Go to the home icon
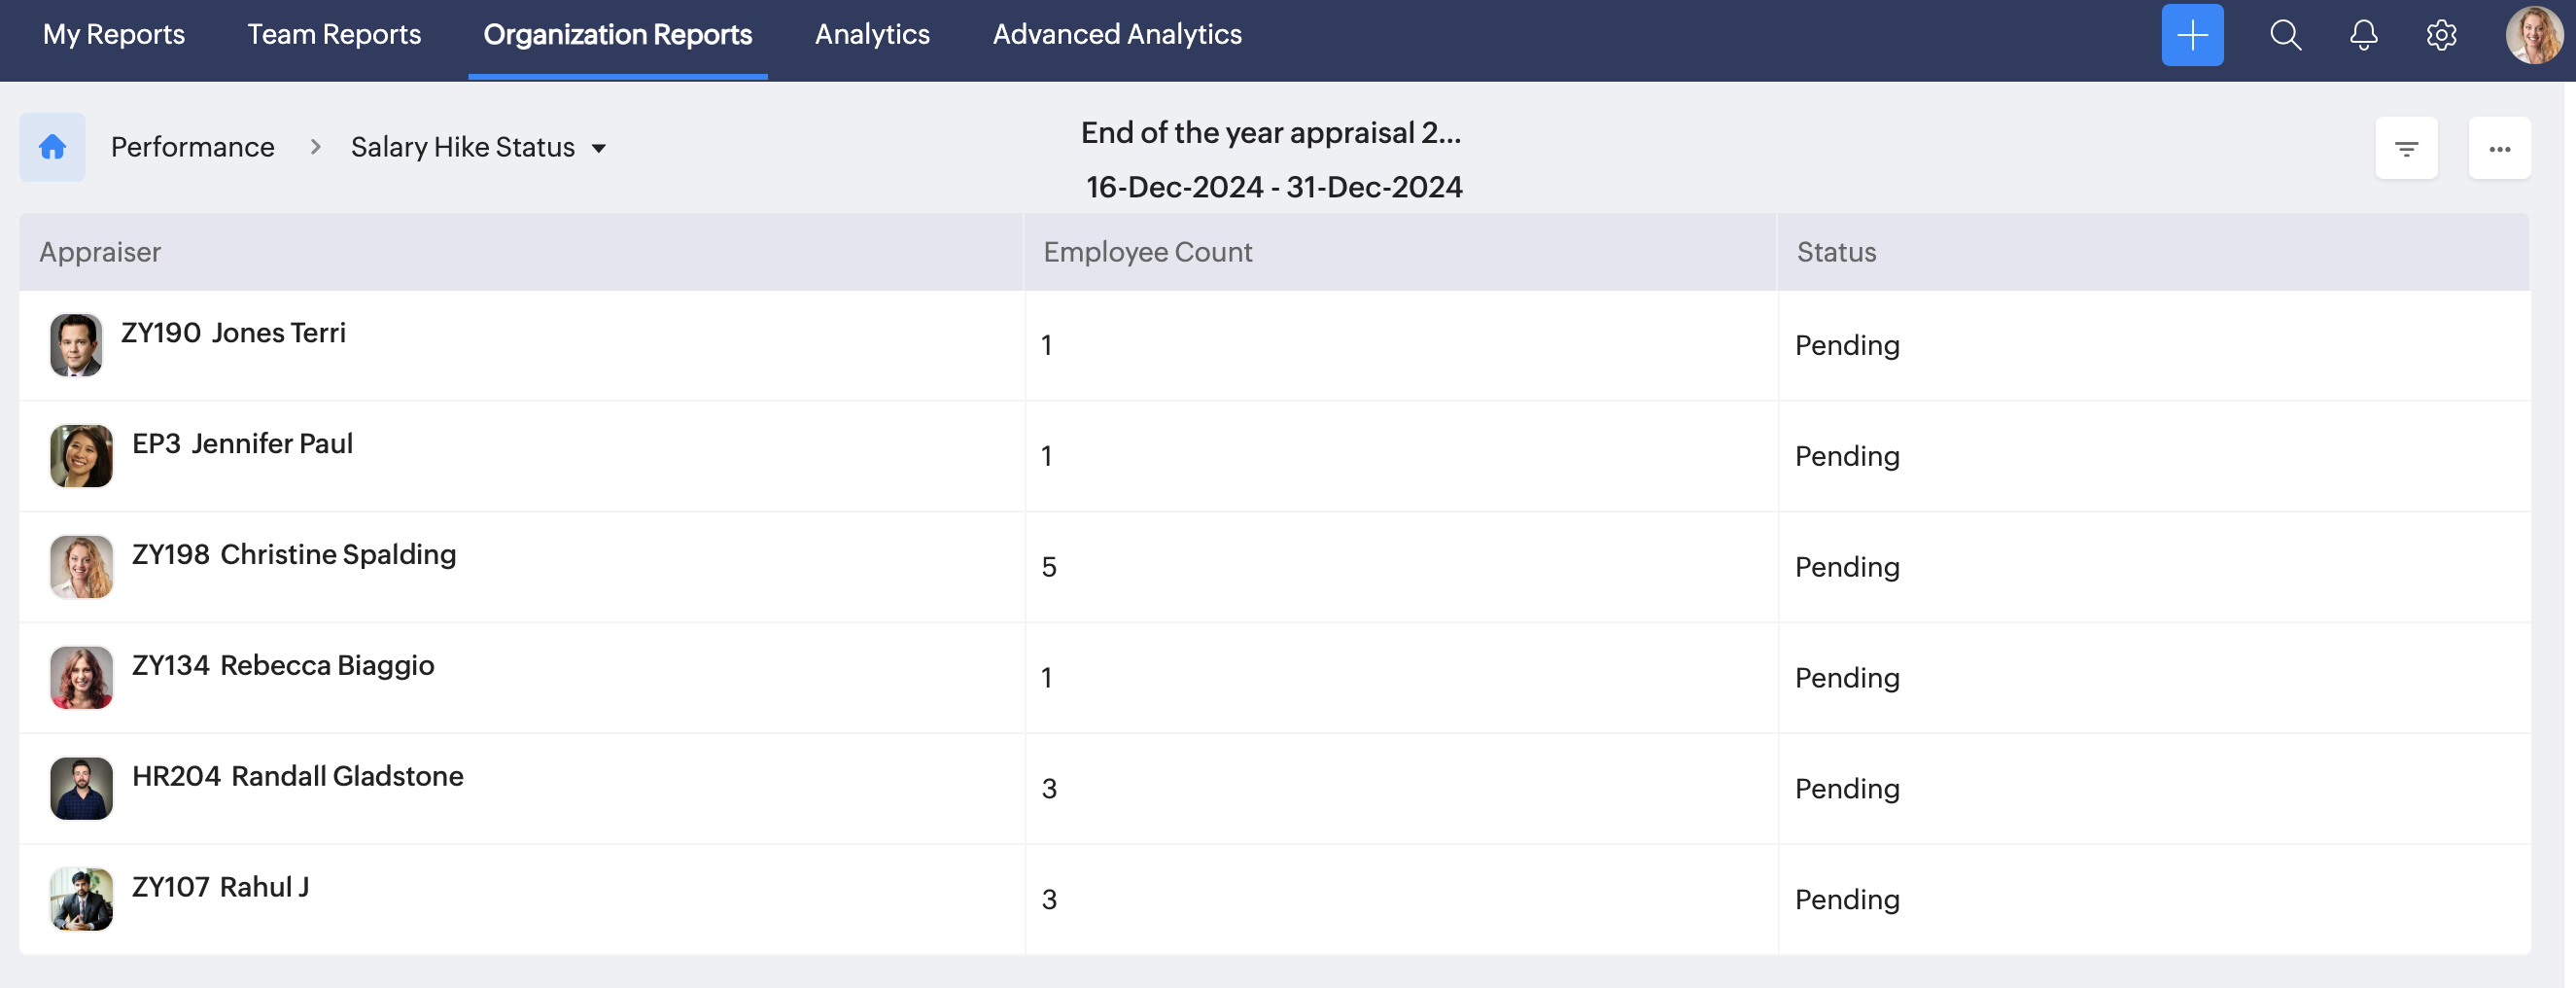The width and height of the screenshot is (2576, 988). pos(52,148)
